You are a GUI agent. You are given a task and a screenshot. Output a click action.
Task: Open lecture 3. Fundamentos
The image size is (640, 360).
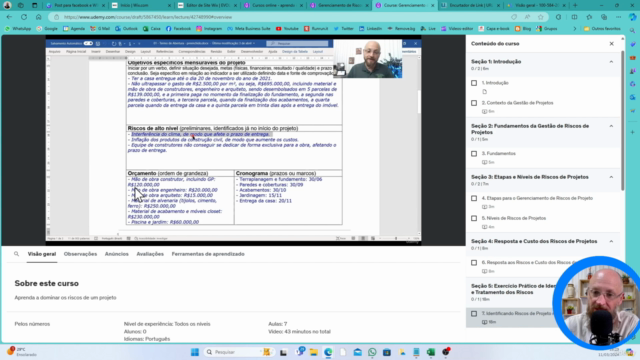[498, 153]
